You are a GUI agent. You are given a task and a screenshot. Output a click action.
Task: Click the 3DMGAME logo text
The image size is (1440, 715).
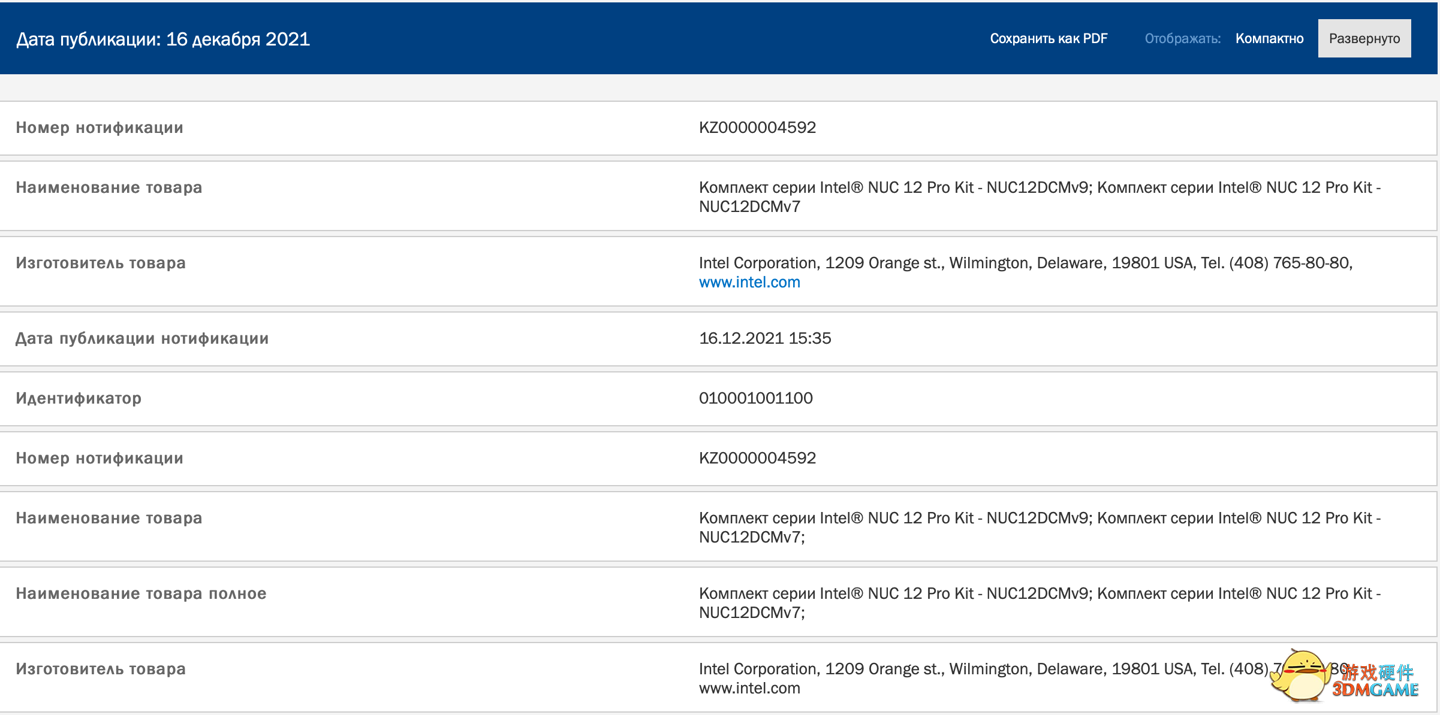coord(1375,690)
